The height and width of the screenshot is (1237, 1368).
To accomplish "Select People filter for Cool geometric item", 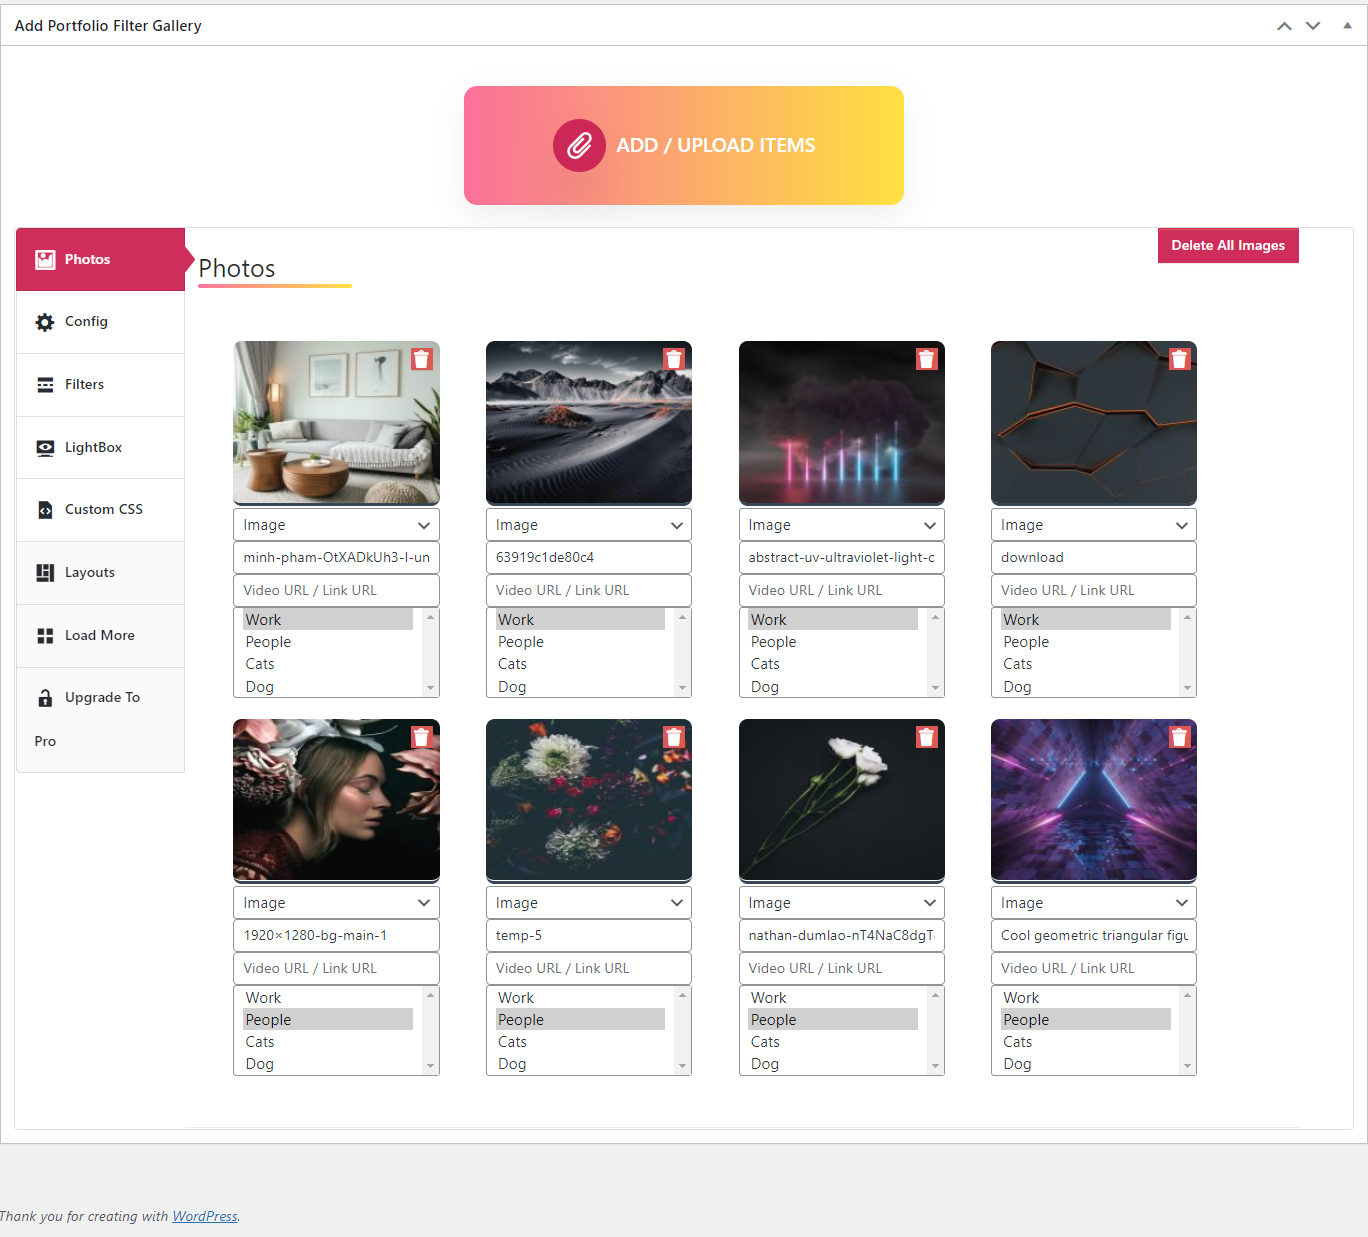I will click(1086, 1020).
